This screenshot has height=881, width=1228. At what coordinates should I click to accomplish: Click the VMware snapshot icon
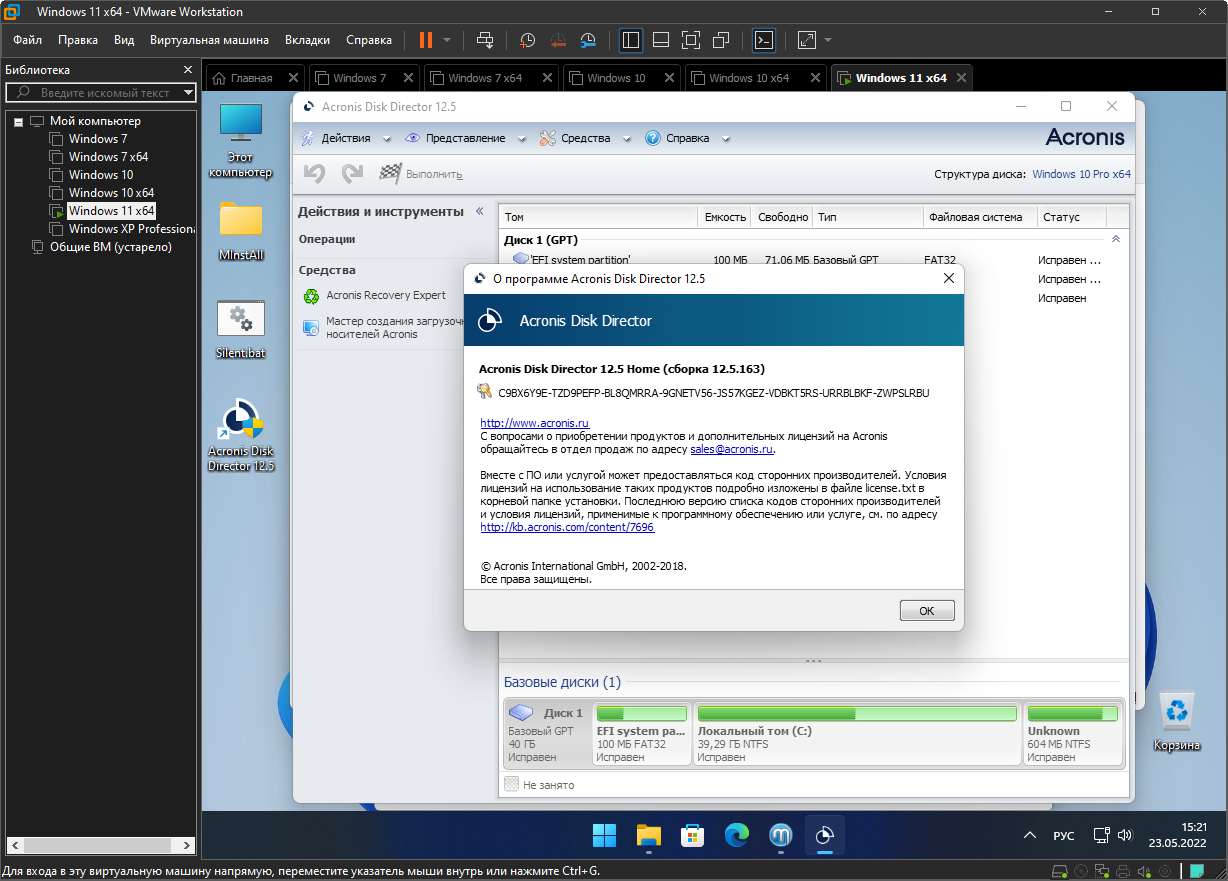(527, 40)
